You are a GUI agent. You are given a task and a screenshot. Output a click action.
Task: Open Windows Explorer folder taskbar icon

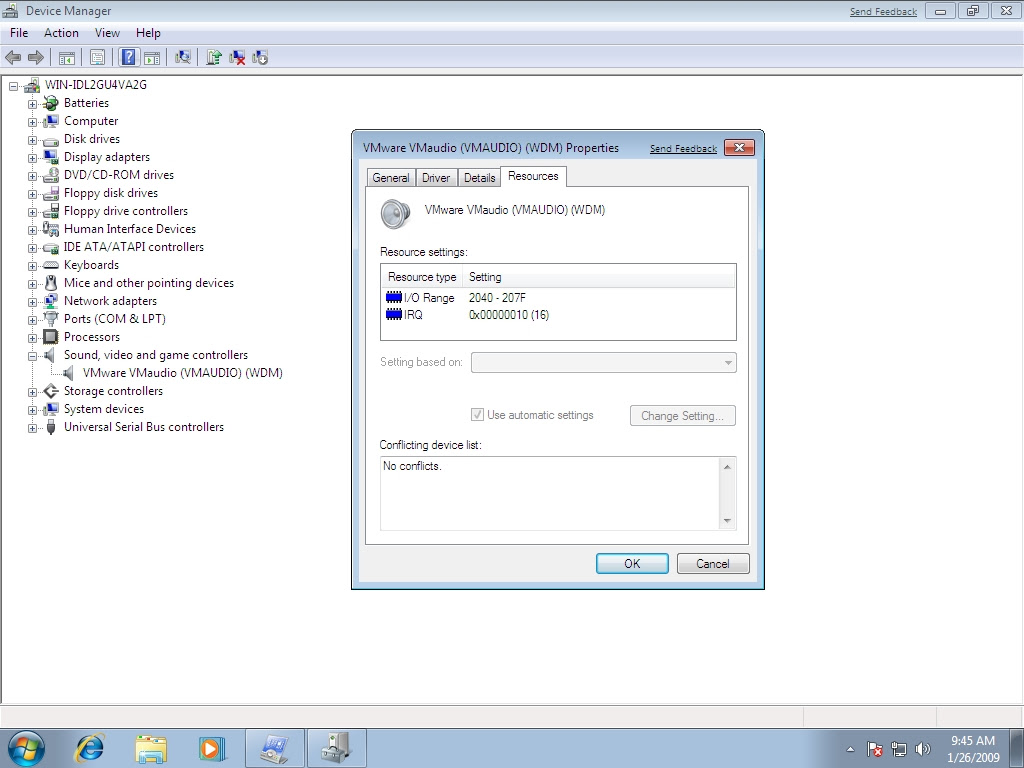151,748
